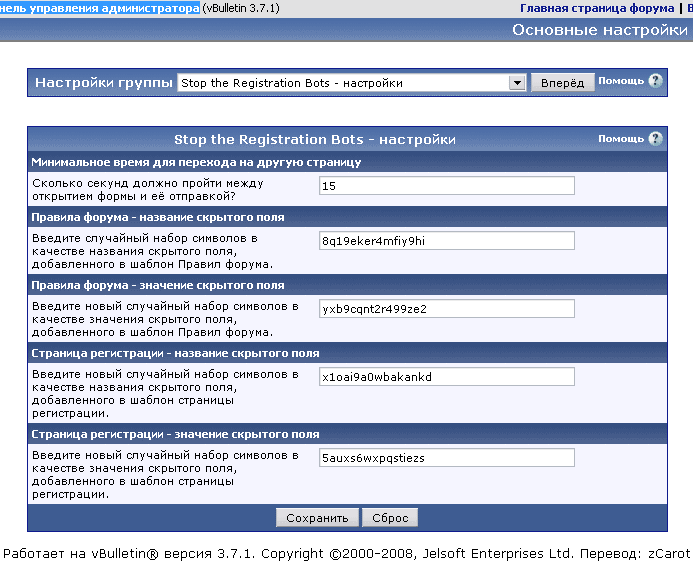Focus field containing 5auxs6wxpqstiezs
The width and height of the screenshot is (693, 574).
(x=447, y=458)
